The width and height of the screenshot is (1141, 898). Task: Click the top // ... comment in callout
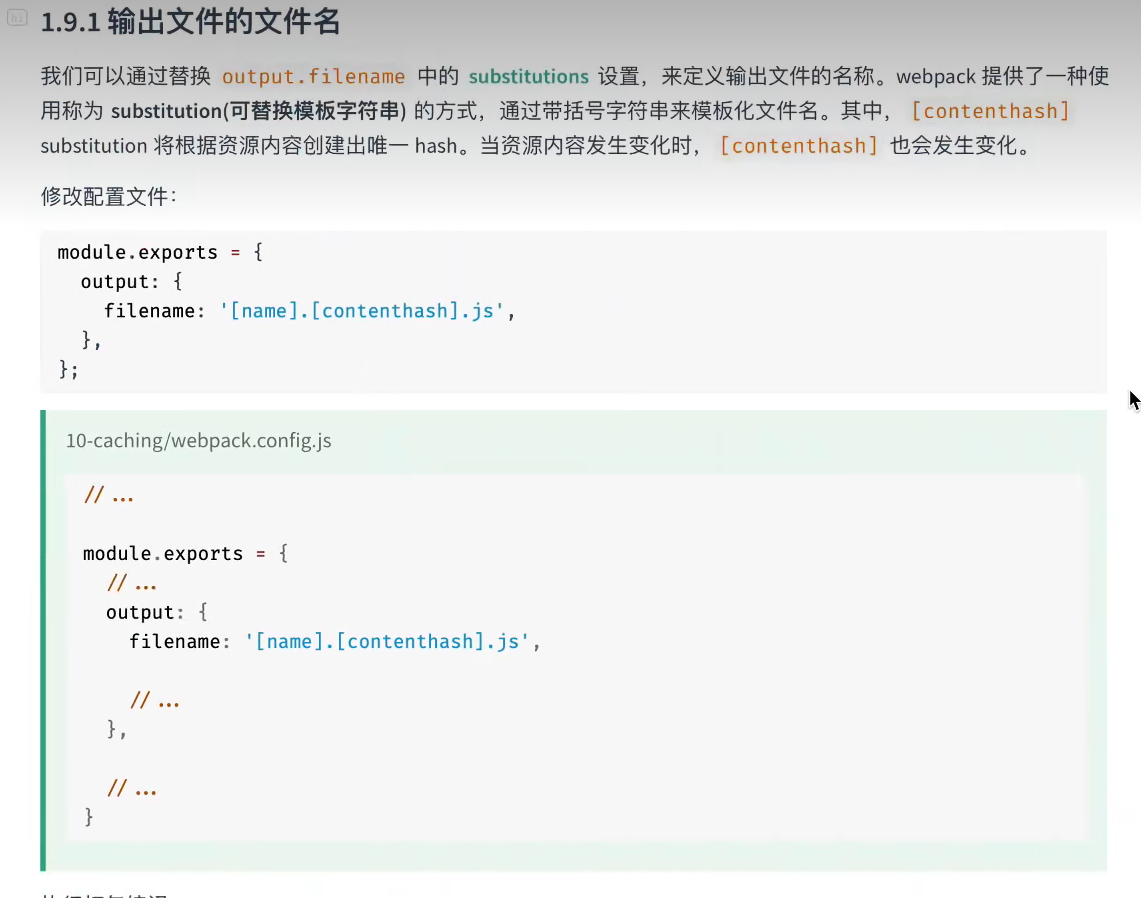[109, 496]
